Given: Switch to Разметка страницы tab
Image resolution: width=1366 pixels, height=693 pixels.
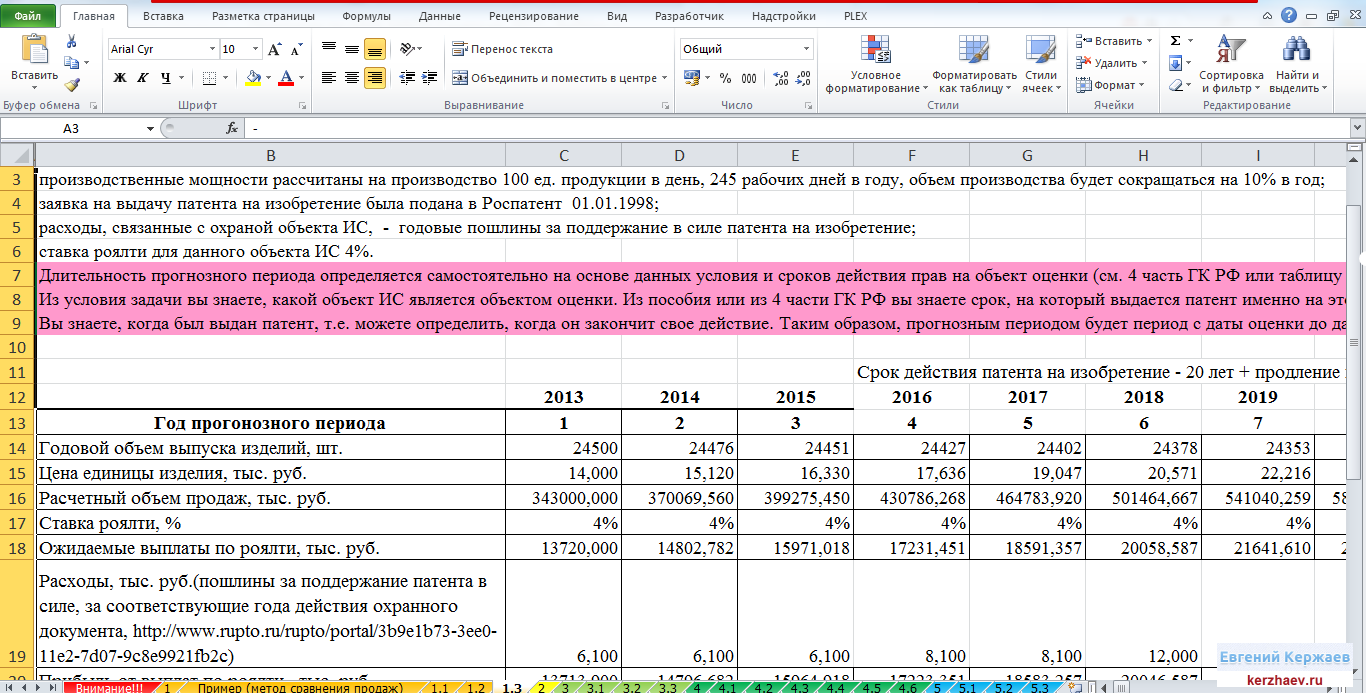Looking at the screenshot, I should pyautogui.click(x=263, y=16).
